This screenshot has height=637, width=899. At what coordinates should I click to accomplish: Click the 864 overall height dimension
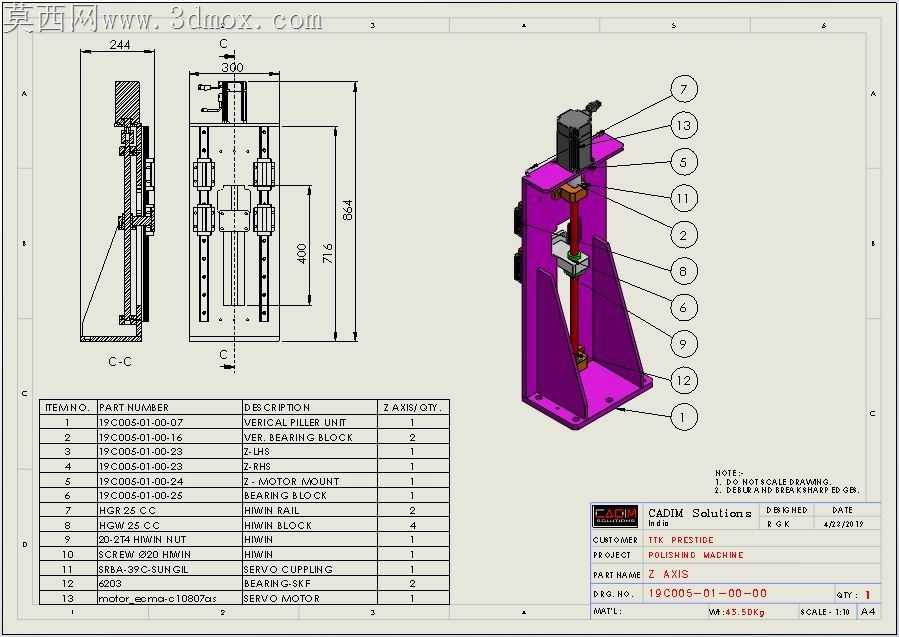(347, 210)
